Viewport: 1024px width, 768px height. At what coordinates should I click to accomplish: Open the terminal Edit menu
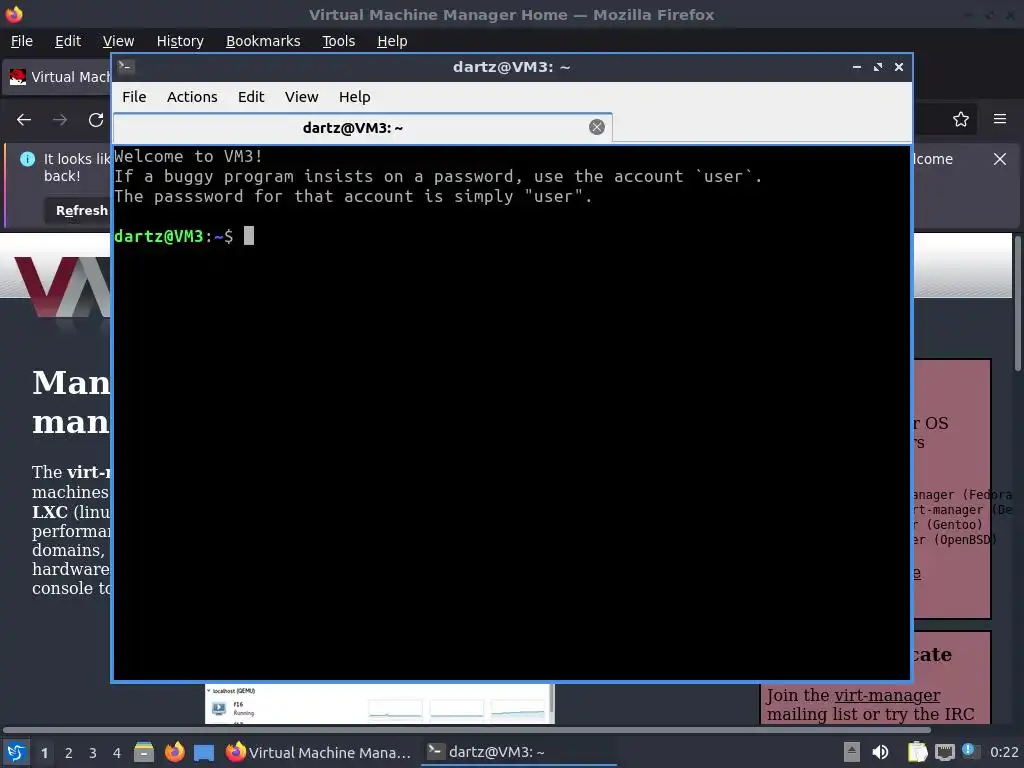pyautogui.click(x=251, y=97)
